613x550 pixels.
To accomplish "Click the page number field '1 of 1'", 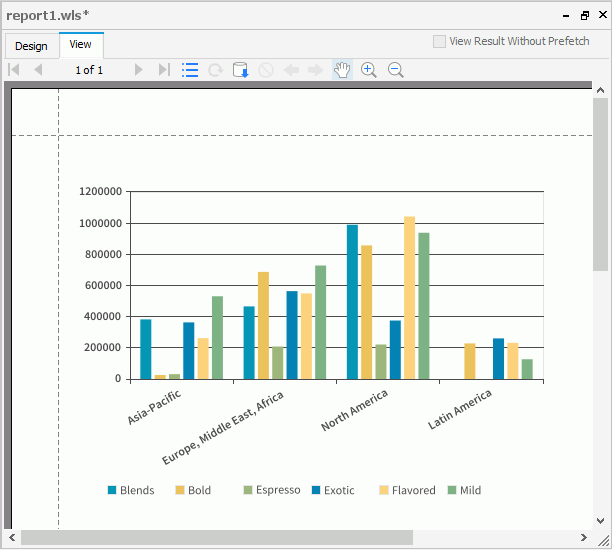I will (x=89, y=70).
